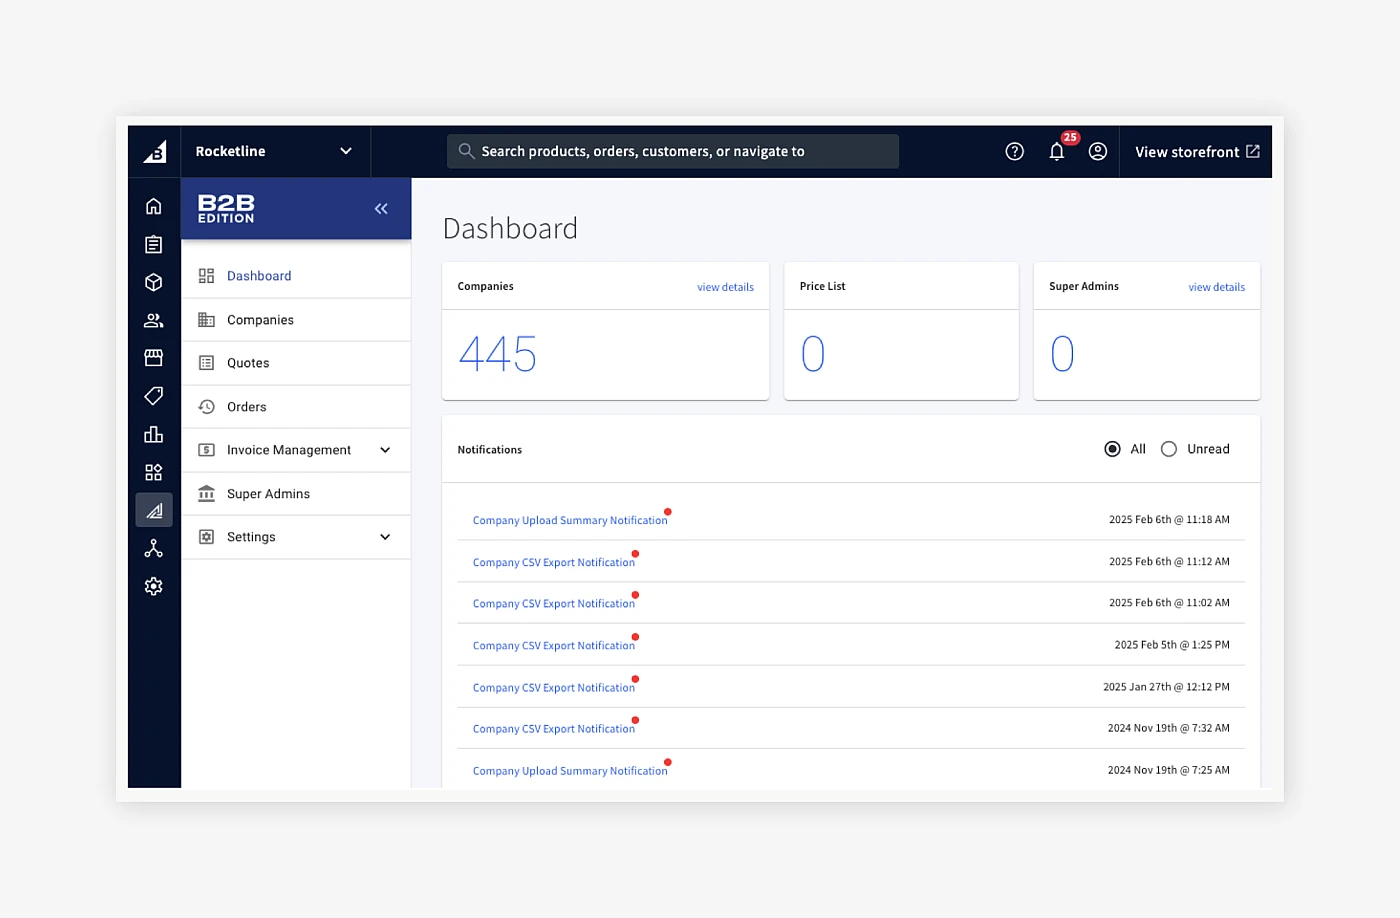This screenshot has width=1400, height=918.
Task: Open Company CSV Export Notification from Feb 5th
Action: pyautogui.click(x=554, y=645)
